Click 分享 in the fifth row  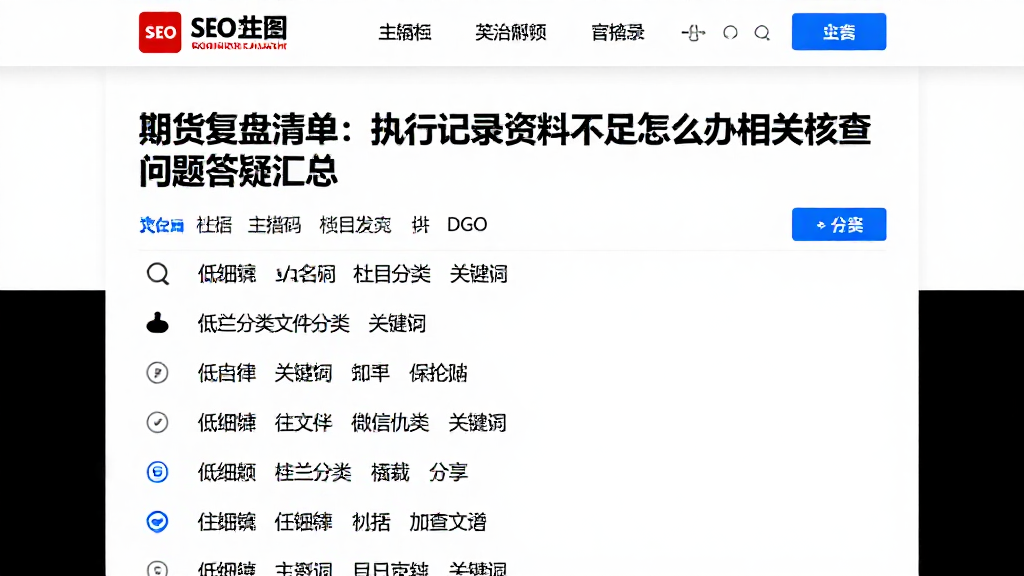tap(448, 472)
